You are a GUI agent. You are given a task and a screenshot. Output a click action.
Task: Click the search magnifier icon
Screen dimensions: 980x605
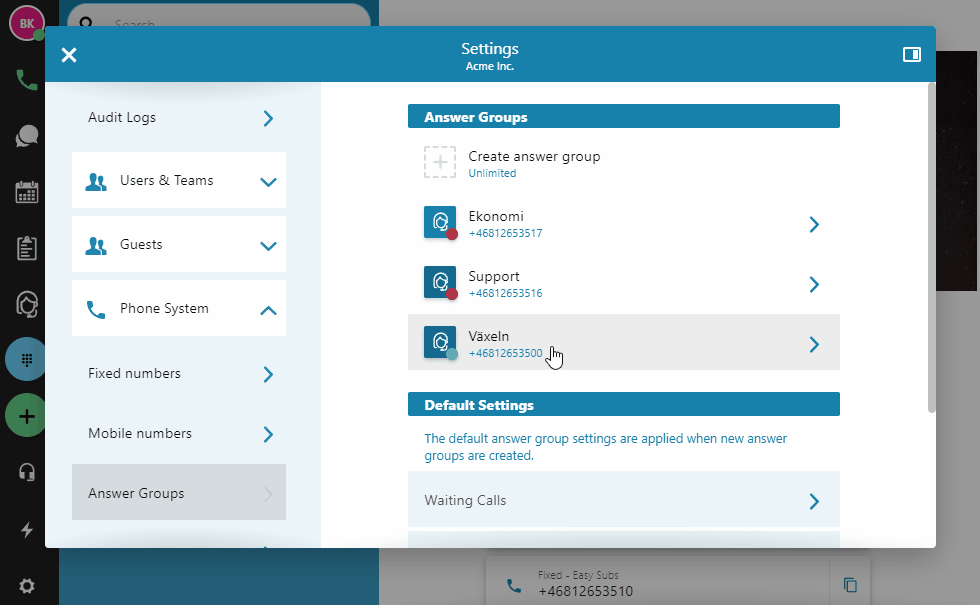tap(86, 23)
